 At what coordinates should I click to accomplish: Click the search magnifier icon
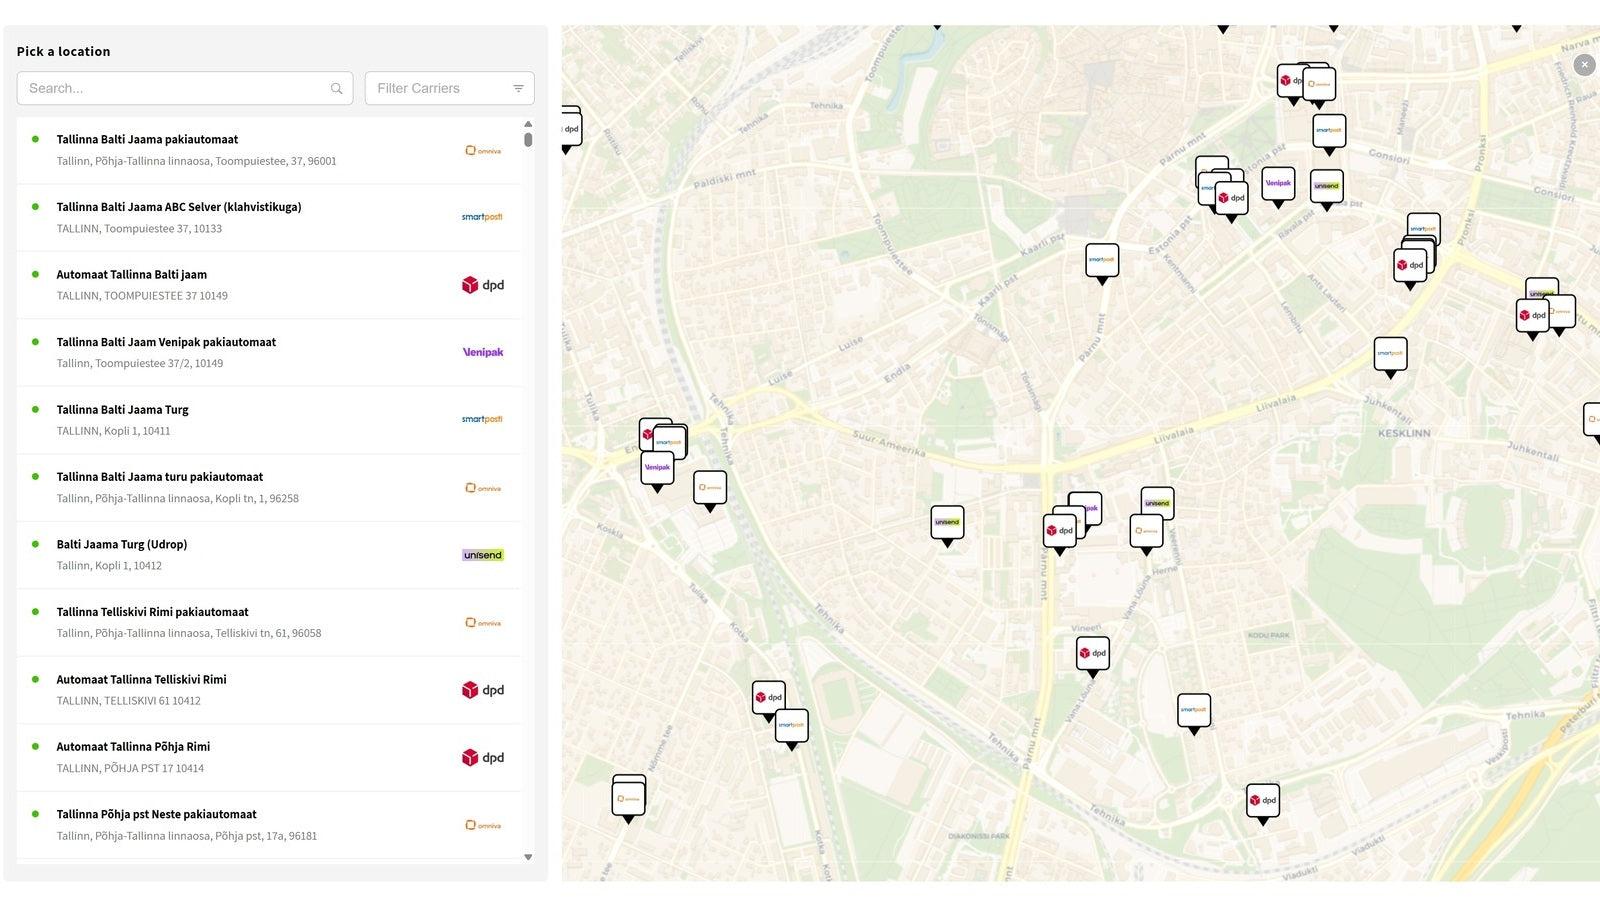337,89
